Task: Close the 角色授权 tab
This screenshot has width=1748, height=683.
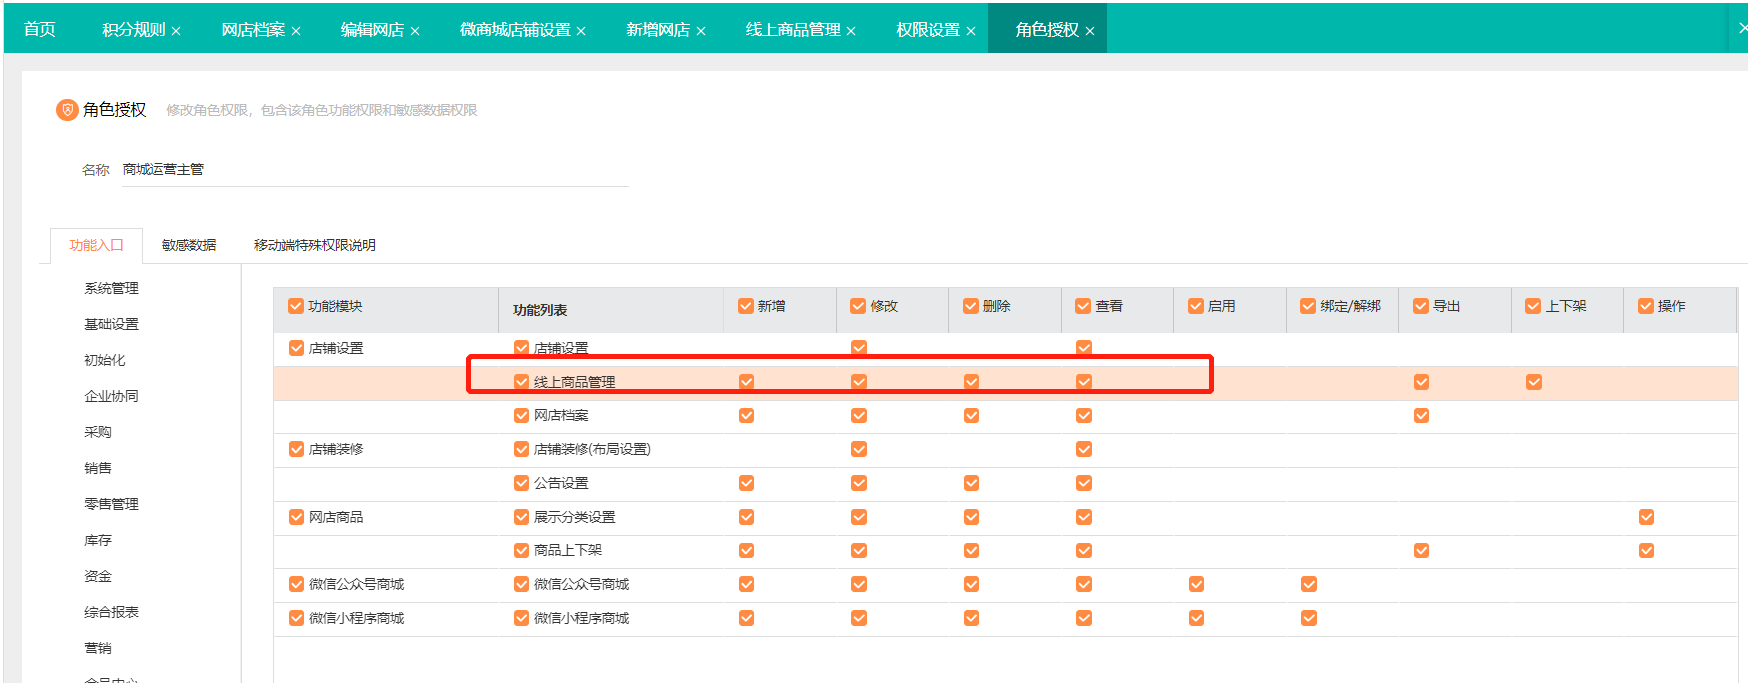Action: tap(1090, 31)
